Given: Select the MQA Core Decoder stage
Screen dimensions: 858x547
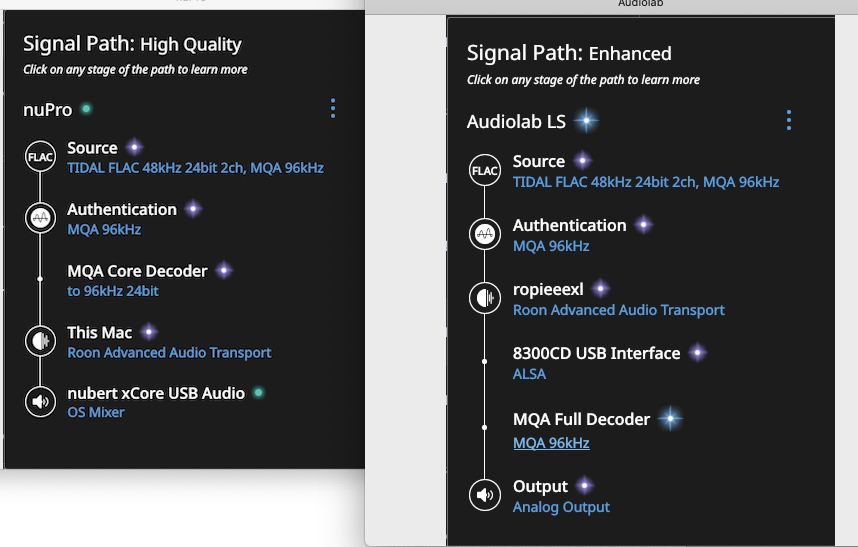Looking at the screenshot, I should 137,271.
